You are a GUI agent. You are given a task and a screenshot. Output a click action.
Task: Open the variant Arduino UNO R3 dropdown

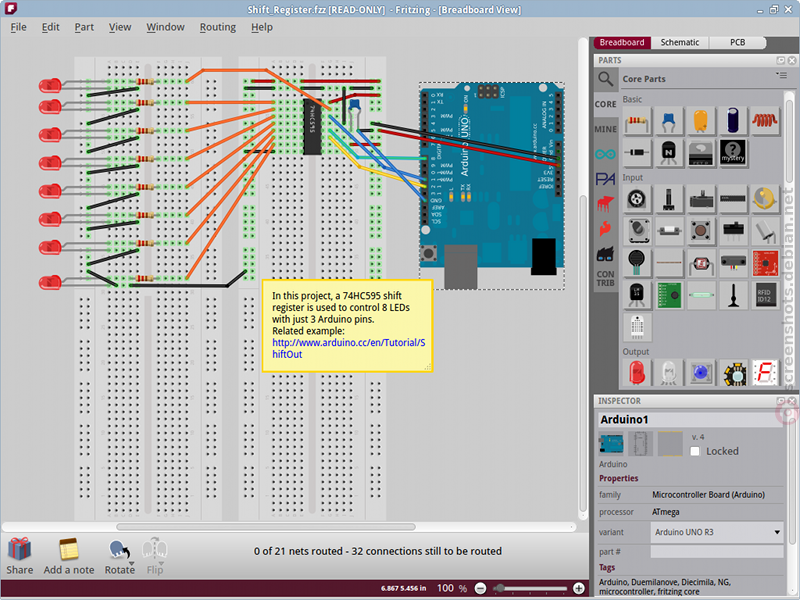click(x=717, y=532)
